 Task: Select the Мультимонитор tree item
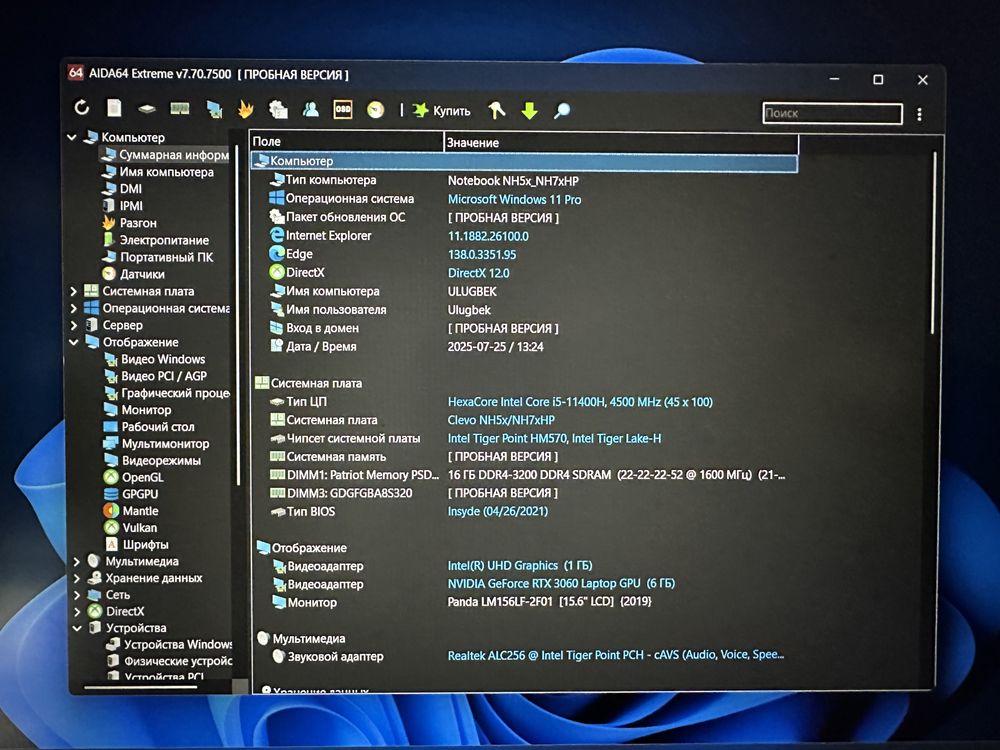pyautogui.click(x=156, y=443)
